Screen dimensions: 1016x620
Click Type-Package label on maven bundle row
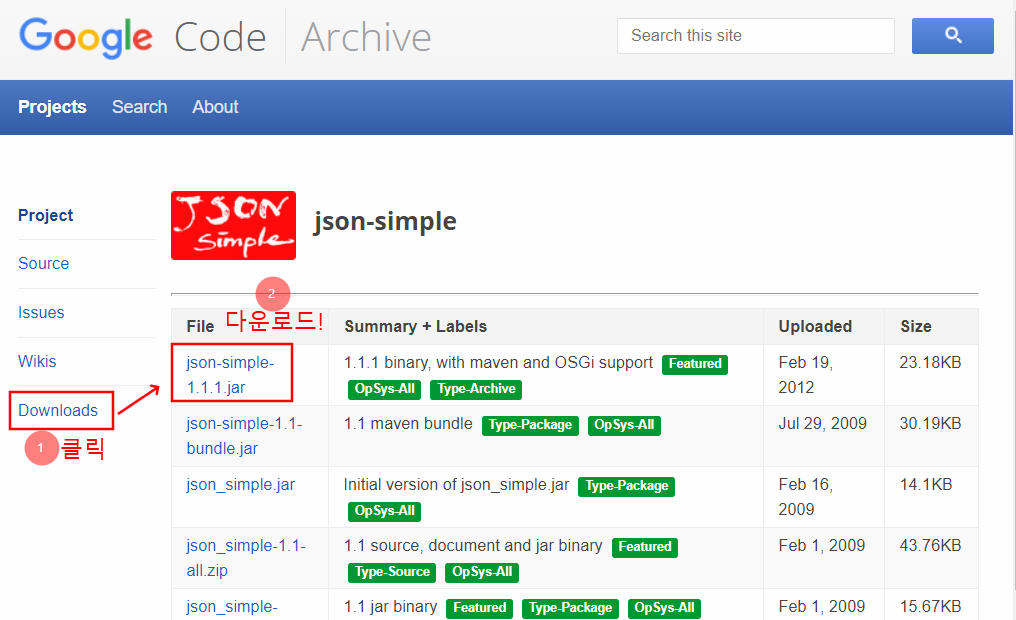(x=530, y=426)
